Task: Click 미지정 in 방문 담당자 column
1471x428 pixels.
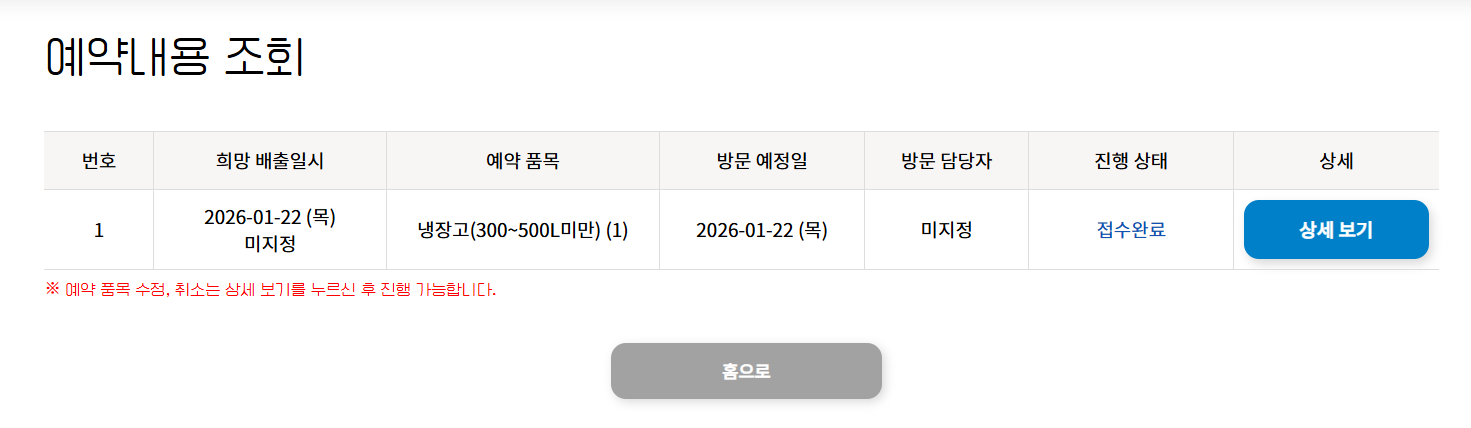Action: pyautogui.click(x=946, y=230)
